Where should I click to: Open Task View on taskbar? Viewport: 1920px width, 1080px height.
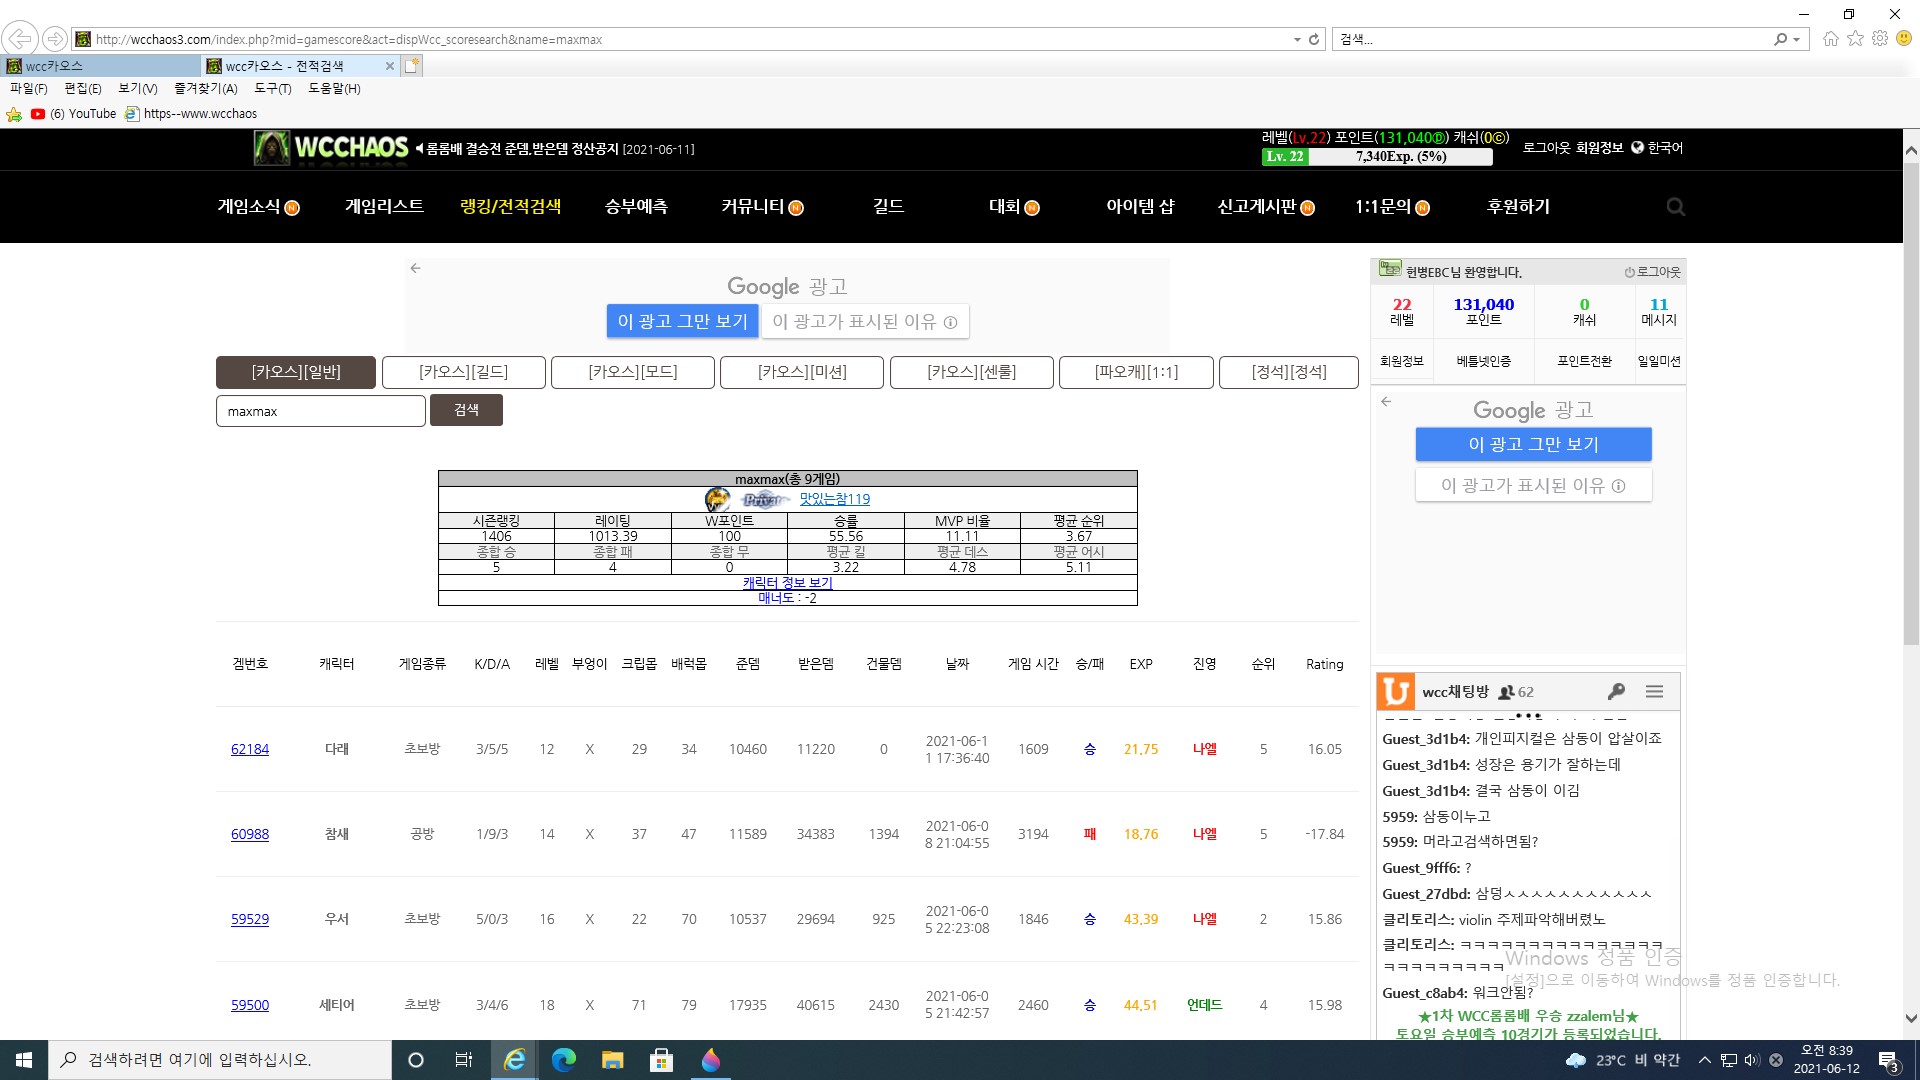tap(464, 1060)
